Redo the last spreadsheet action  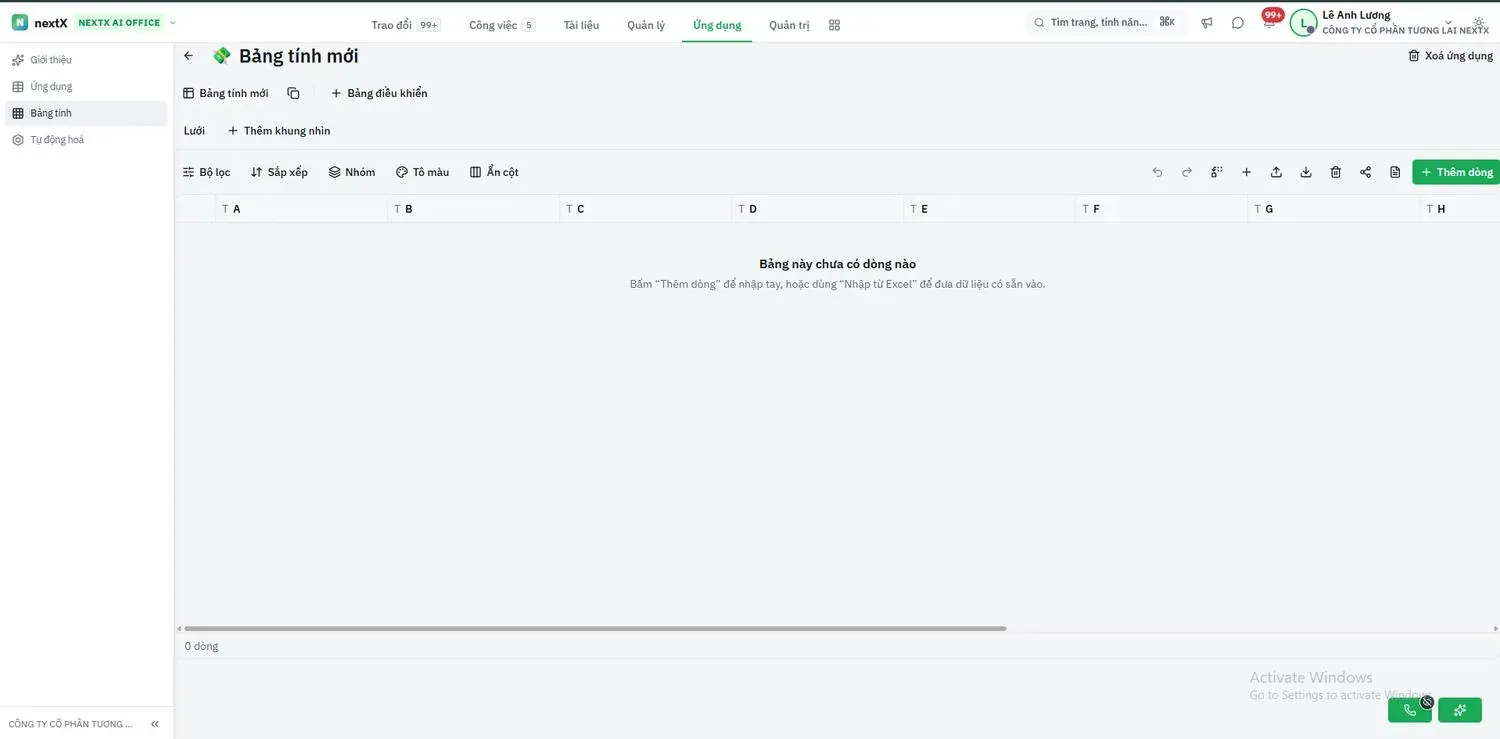1187,172
